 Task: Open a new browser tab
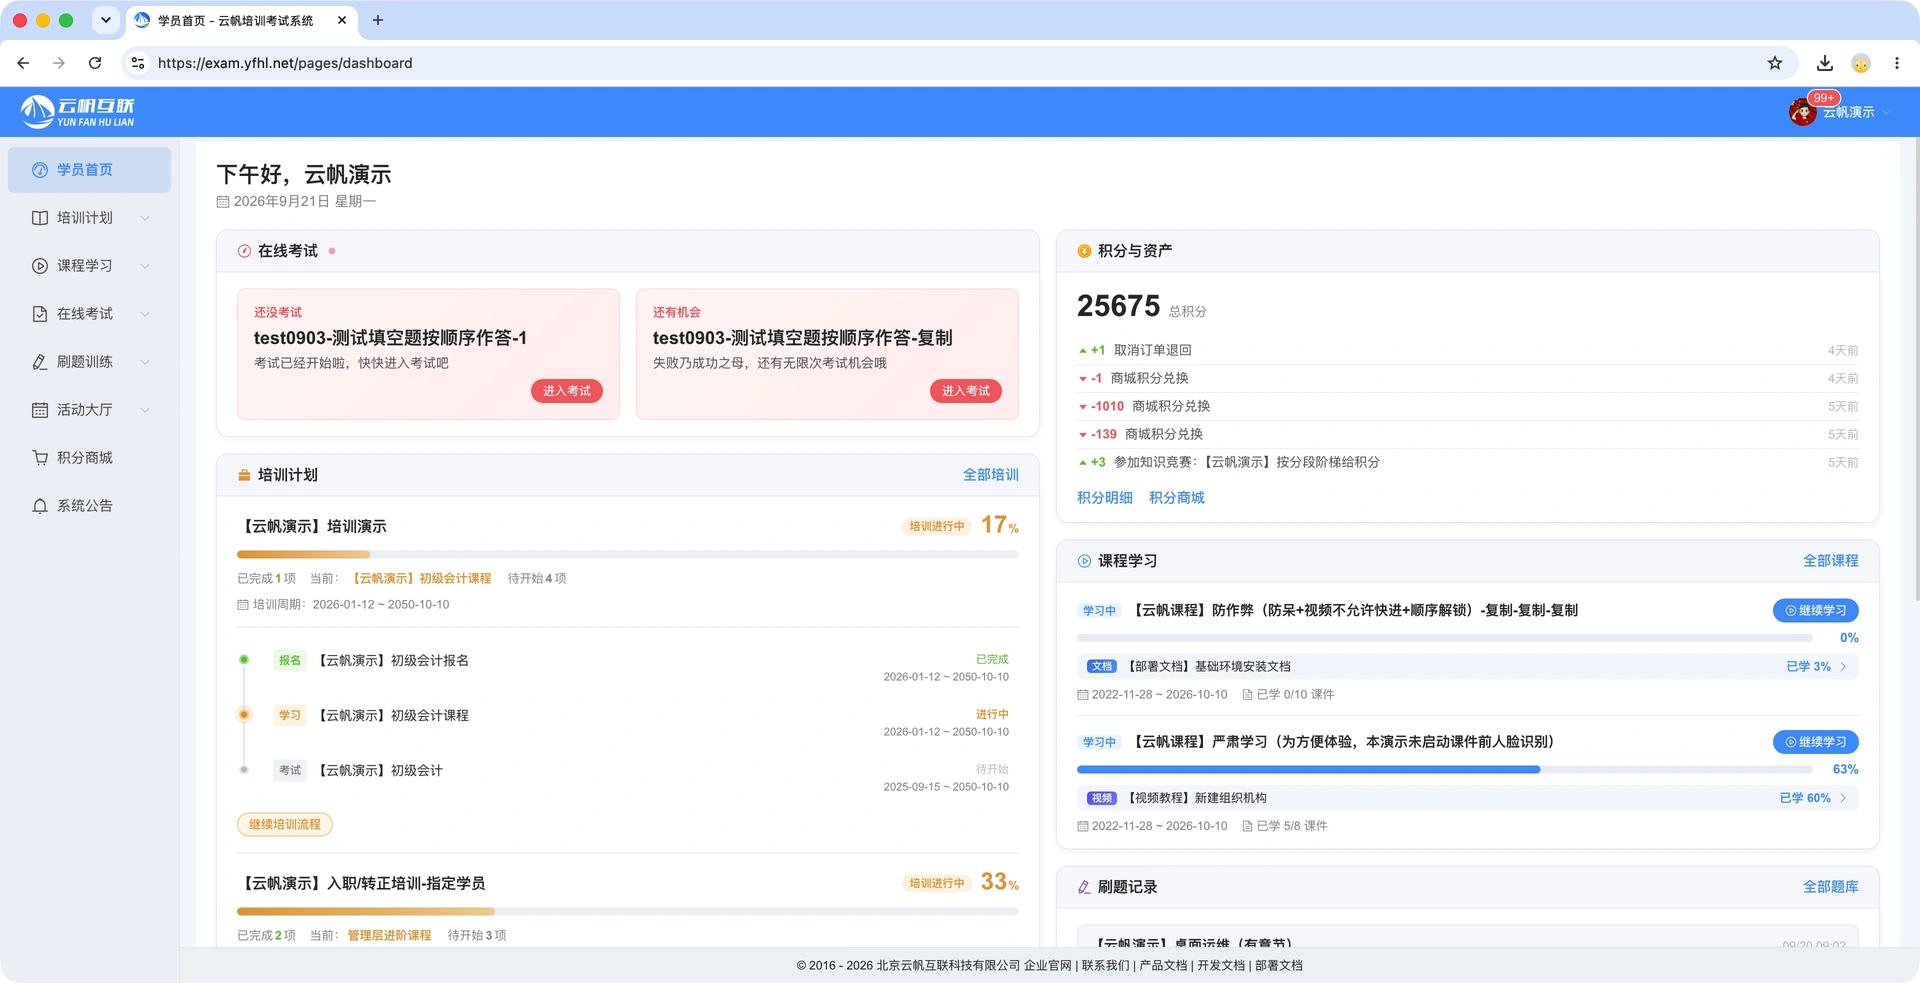click(x=377, y=20)
